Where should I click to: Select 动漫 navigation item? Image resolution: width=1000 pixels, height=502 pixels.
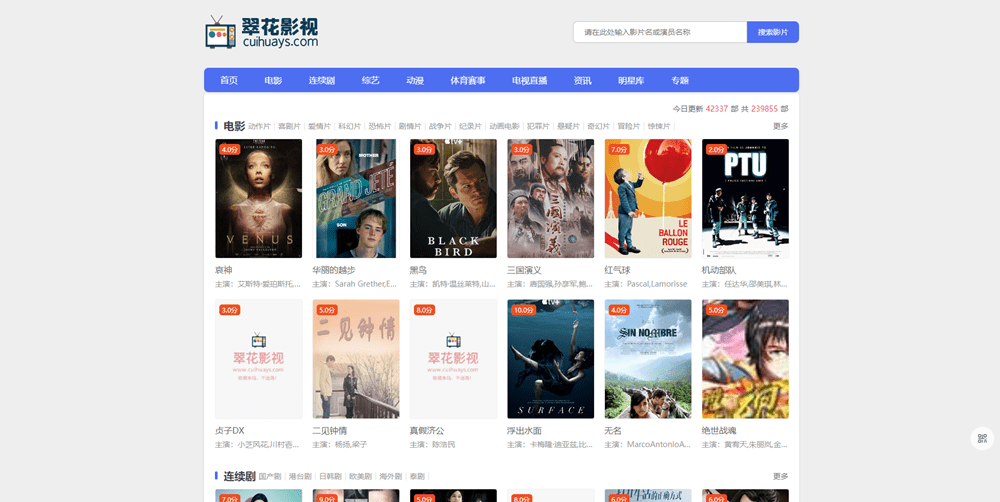[415, 80]
